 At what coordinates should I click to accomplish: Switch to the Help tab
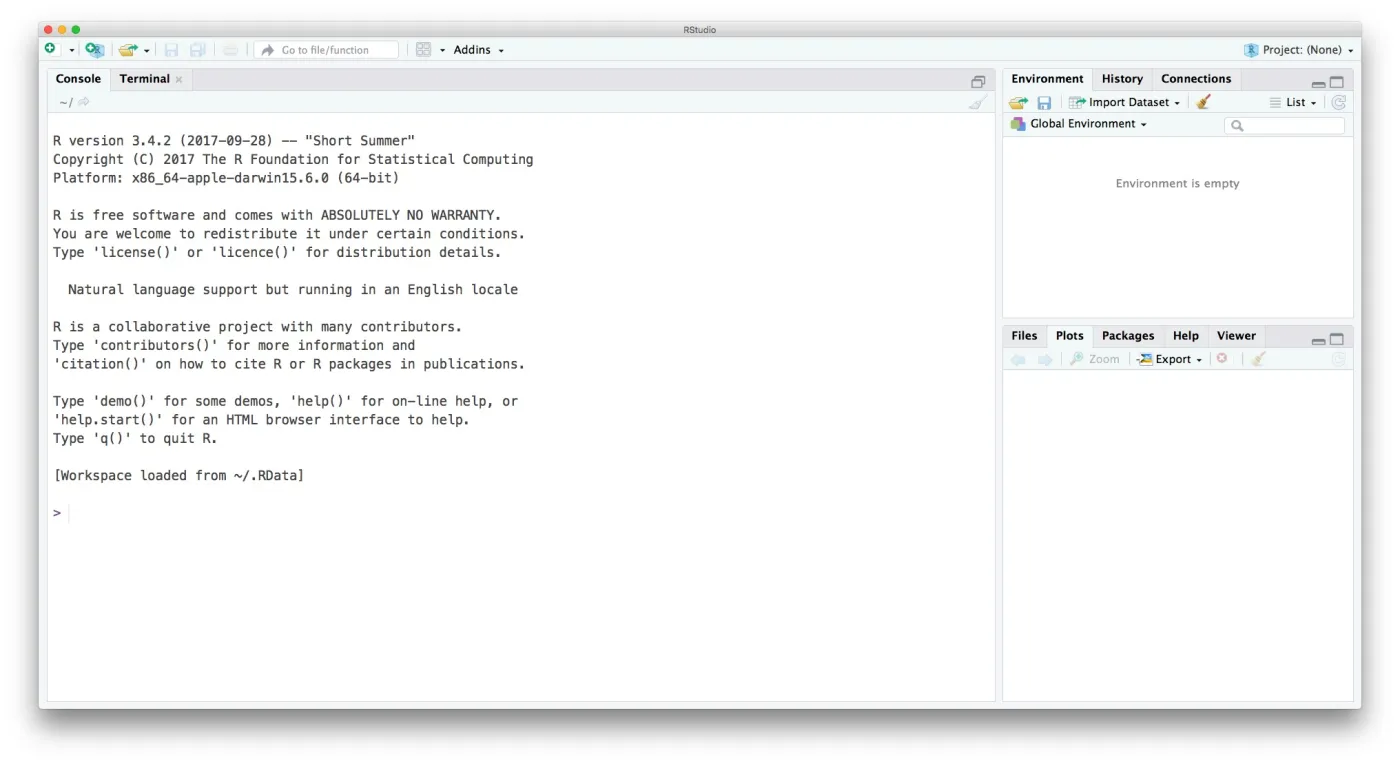coord(1185,336)
